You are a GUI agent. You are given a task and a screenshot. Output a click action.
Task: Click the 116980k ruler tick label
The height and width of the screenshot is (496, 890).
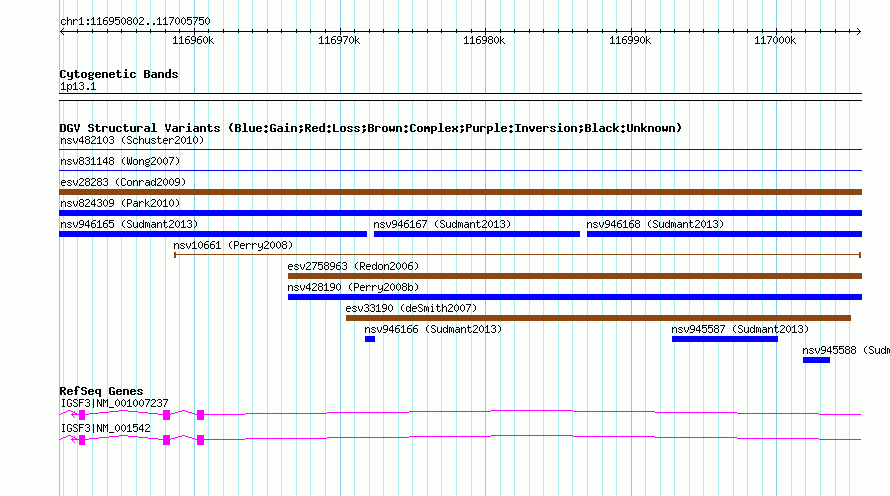click(x=484, y=40)
